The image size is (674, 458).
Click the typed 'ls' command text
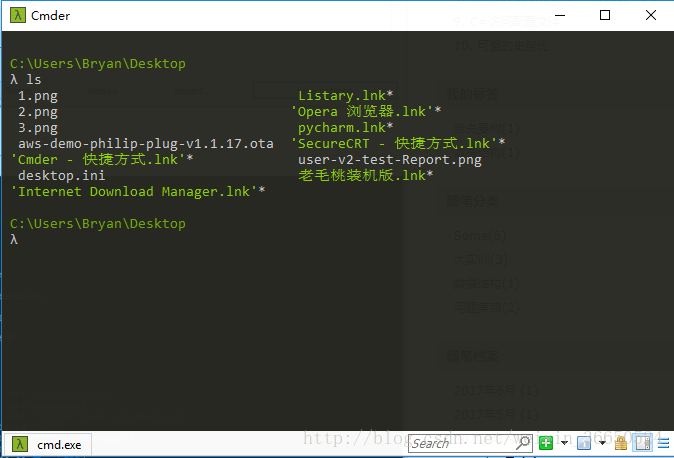(34, 80)
